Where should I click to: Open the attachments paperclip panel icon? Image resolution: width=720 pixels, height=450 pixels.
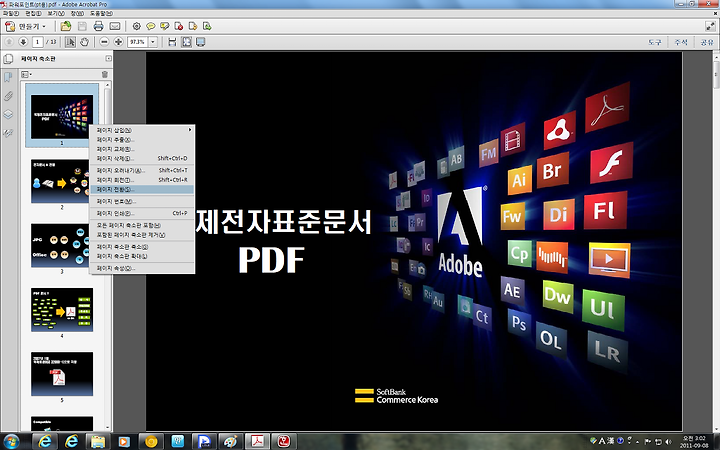[8, 96]
